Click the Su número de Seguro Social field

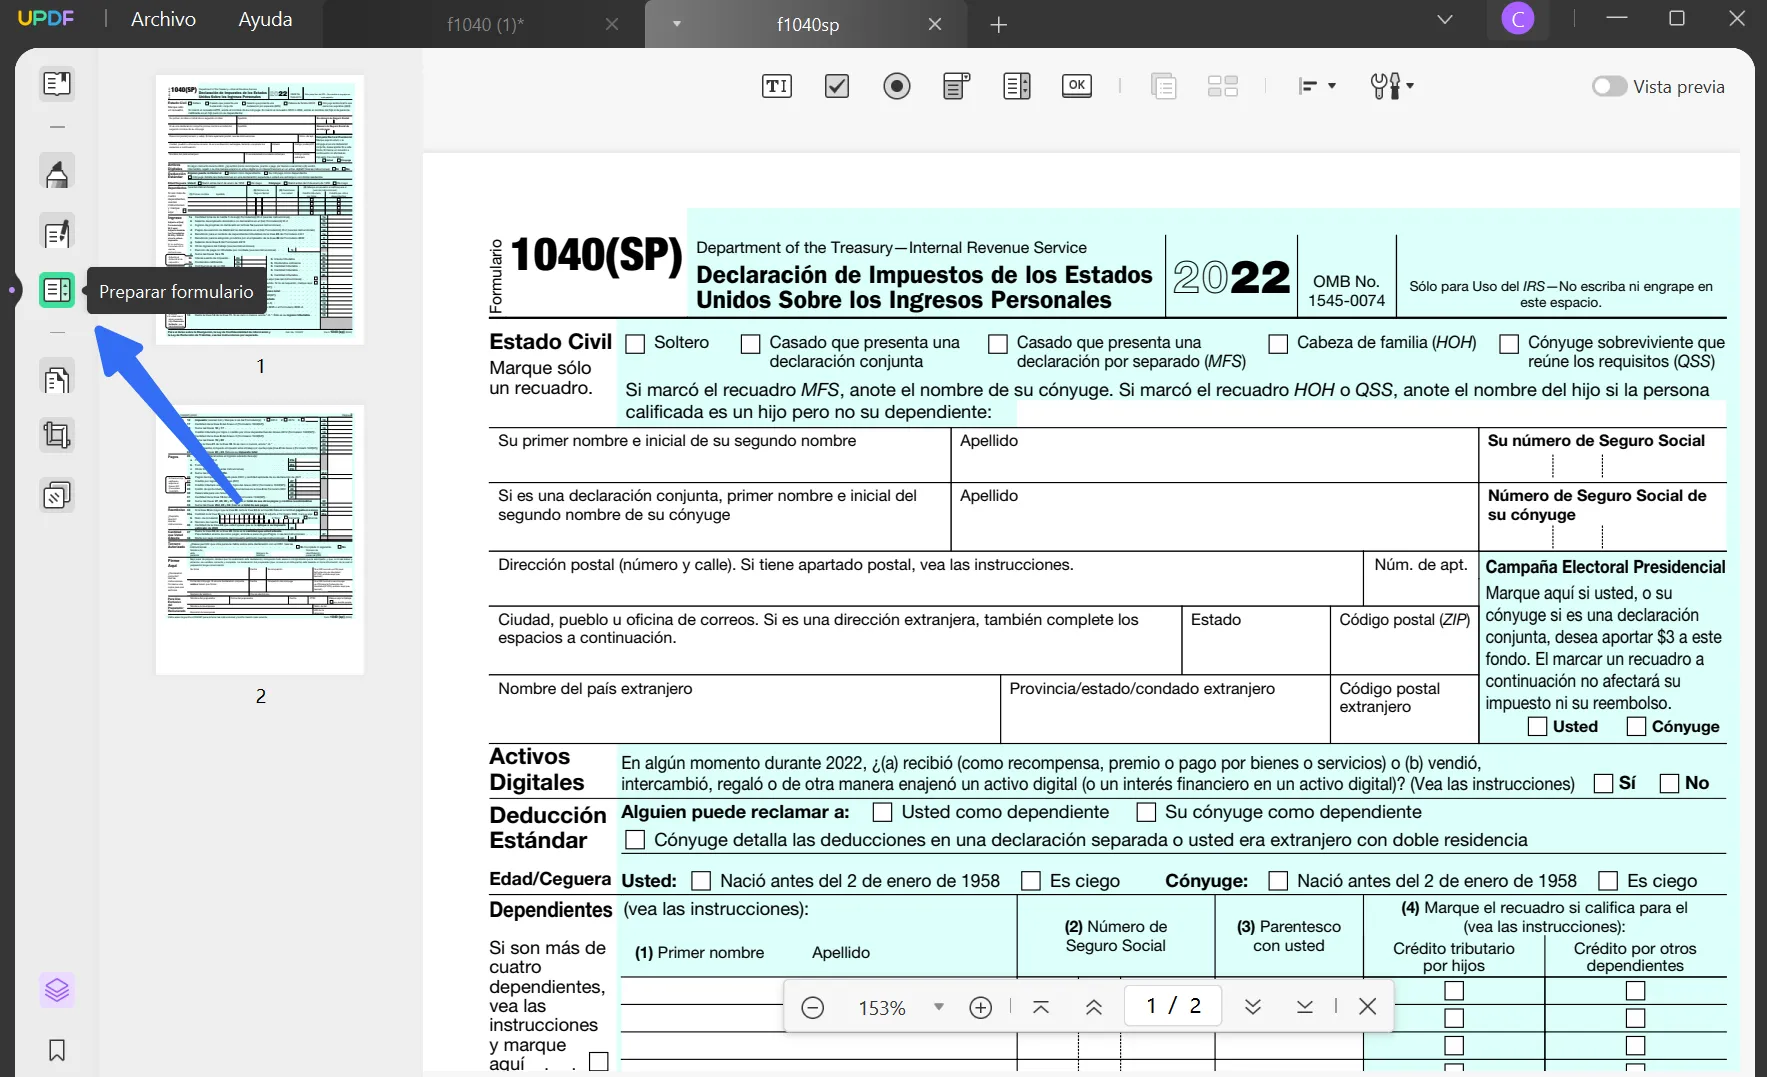[x=1602, y=455]
